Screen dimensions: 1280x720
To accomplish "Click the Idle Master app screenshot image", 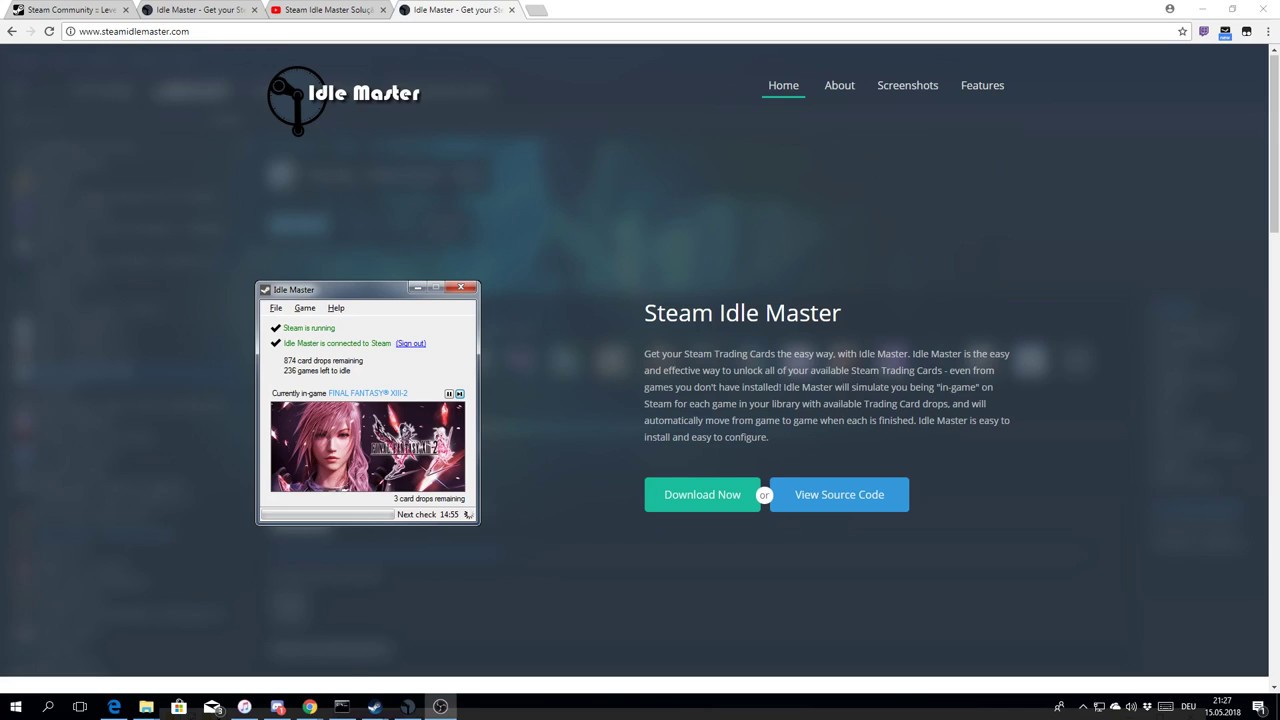I will [368, 403].
